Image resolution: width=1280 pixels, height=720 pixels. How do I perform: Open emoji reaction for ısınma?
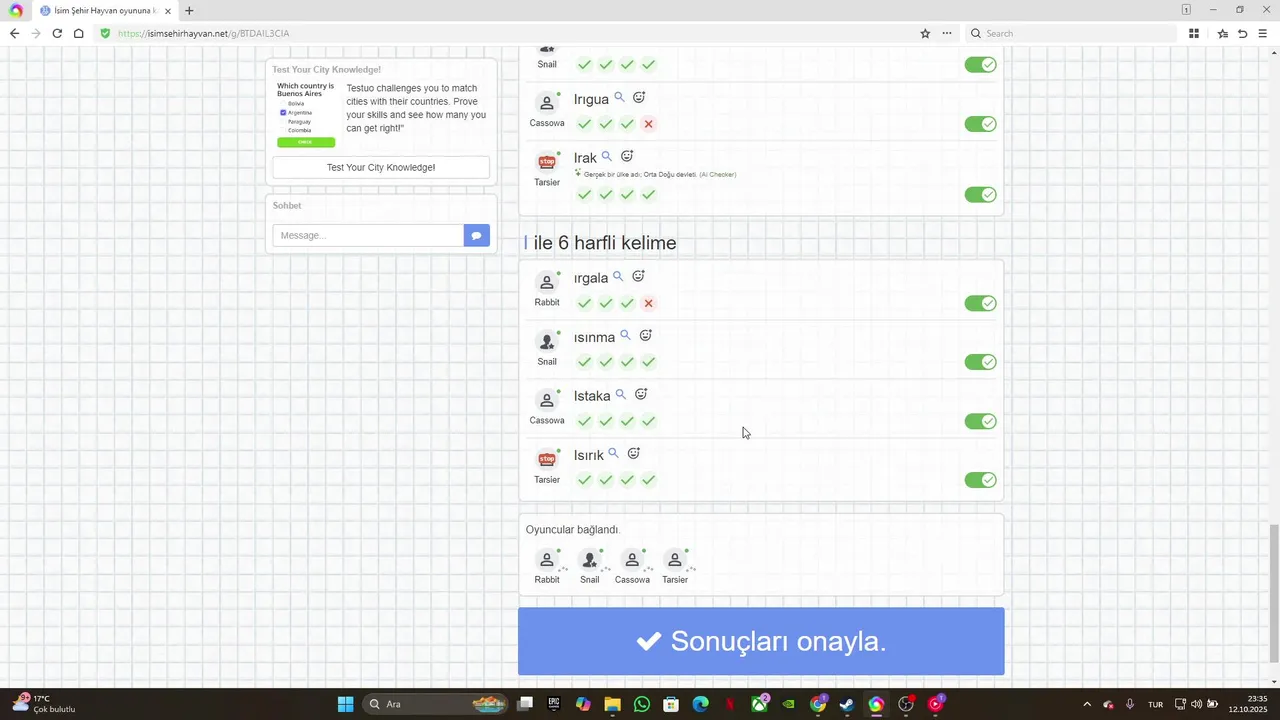tap(646, 335)
